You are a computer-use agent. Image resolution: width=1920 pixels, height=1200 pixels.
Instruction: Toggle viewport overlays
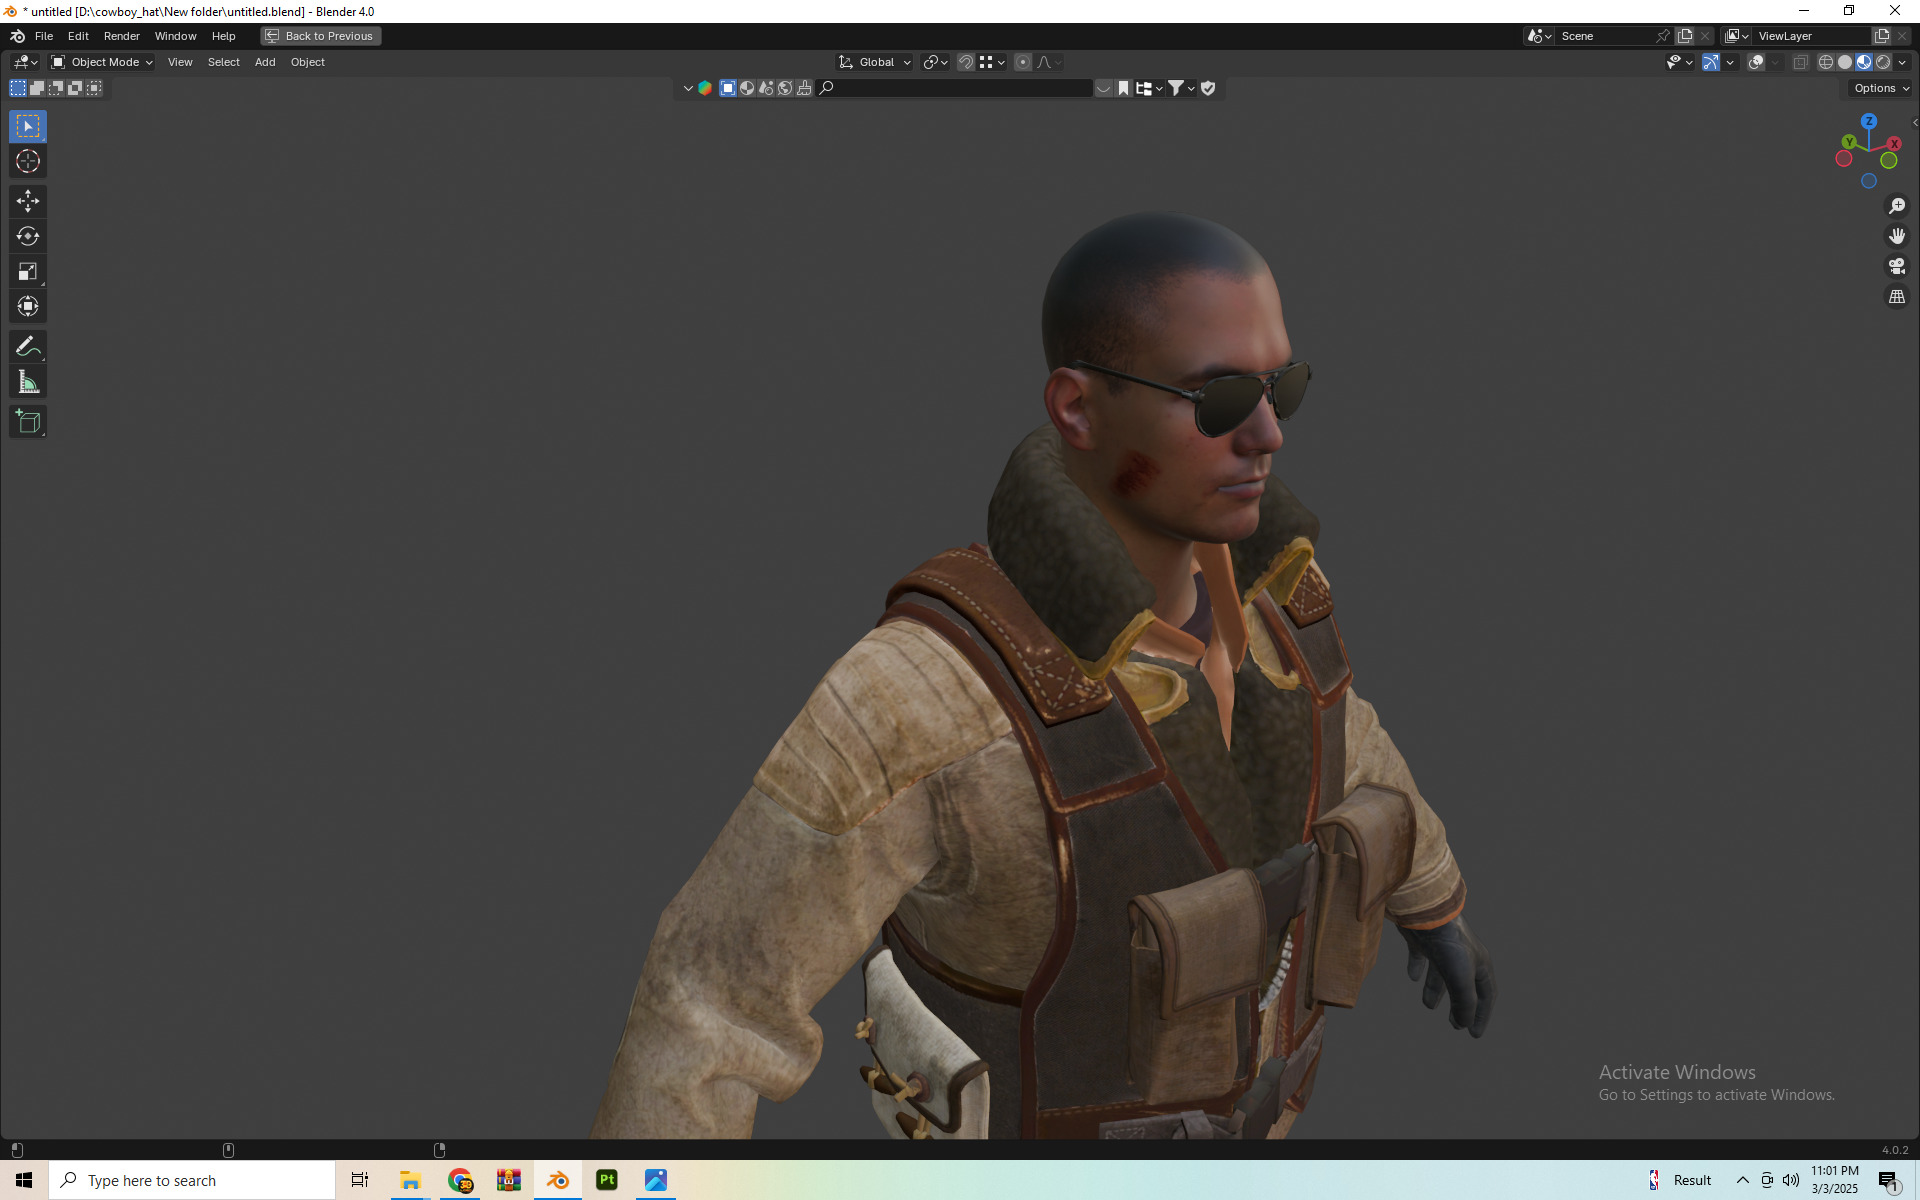click(1756, 62)
